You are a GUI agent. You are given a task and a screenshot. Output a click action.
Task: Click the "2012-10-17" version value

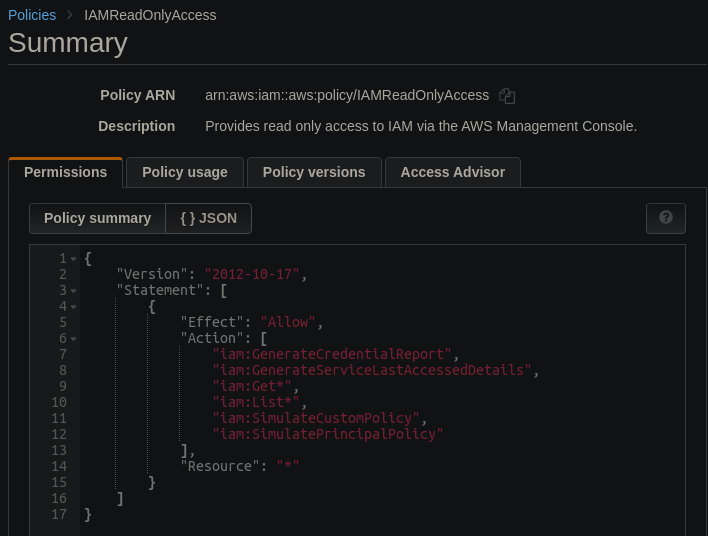[x=252, y=274]
